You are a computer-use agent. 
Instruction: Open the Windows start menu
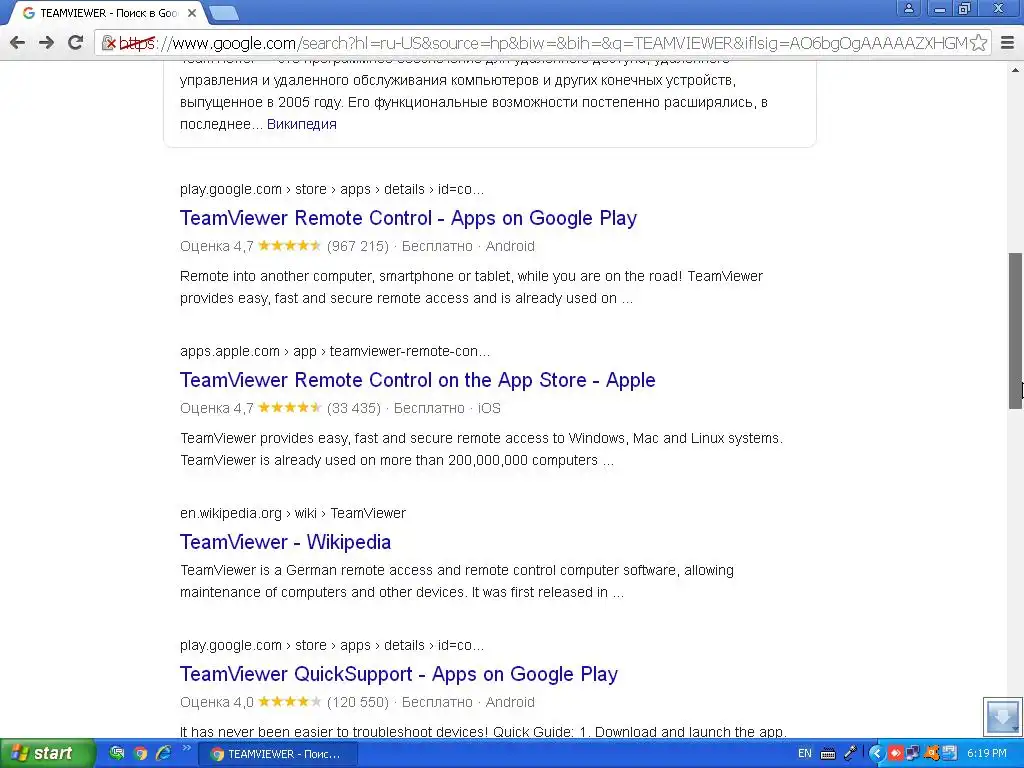click(47, 754)
